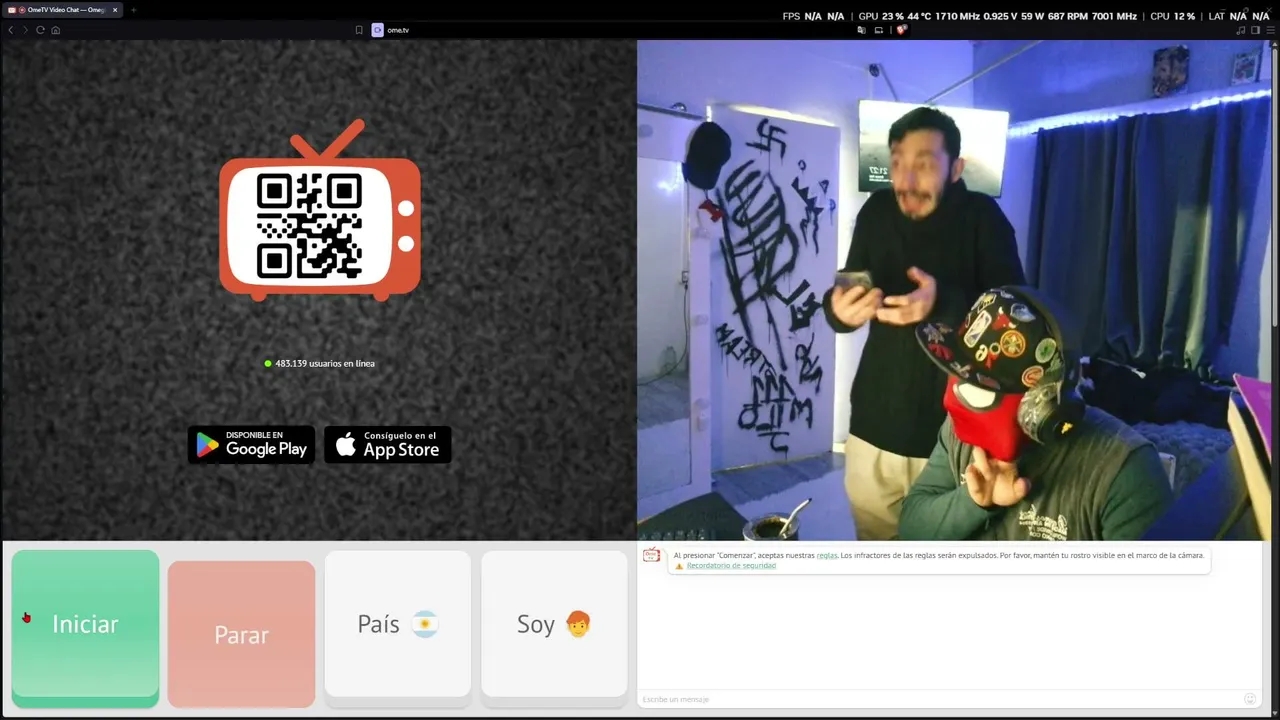Bookmark this page with the bookmark icon

tap(359, 30)
